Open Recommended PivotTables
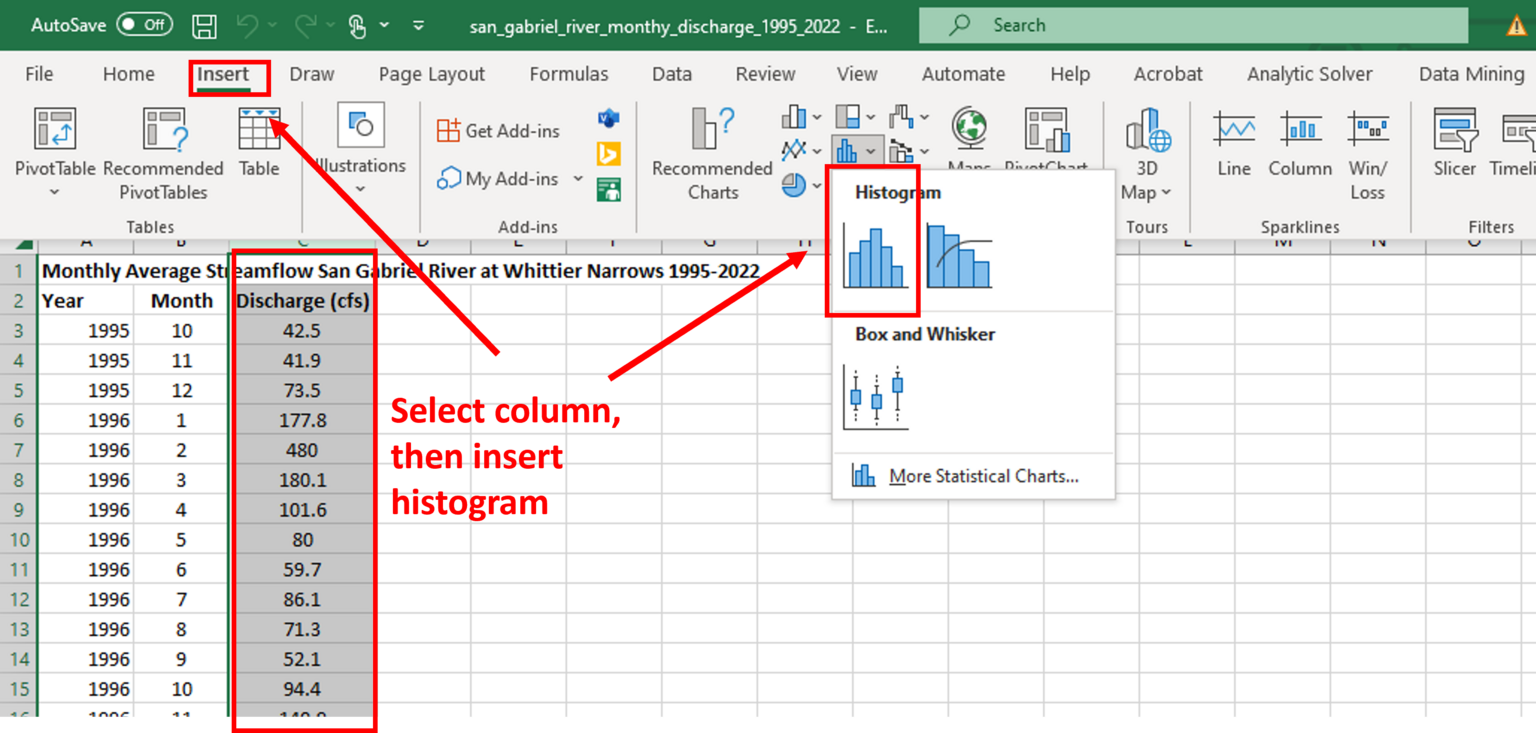1536x733 pixels. pyautogui.click(x=163, y=153)
